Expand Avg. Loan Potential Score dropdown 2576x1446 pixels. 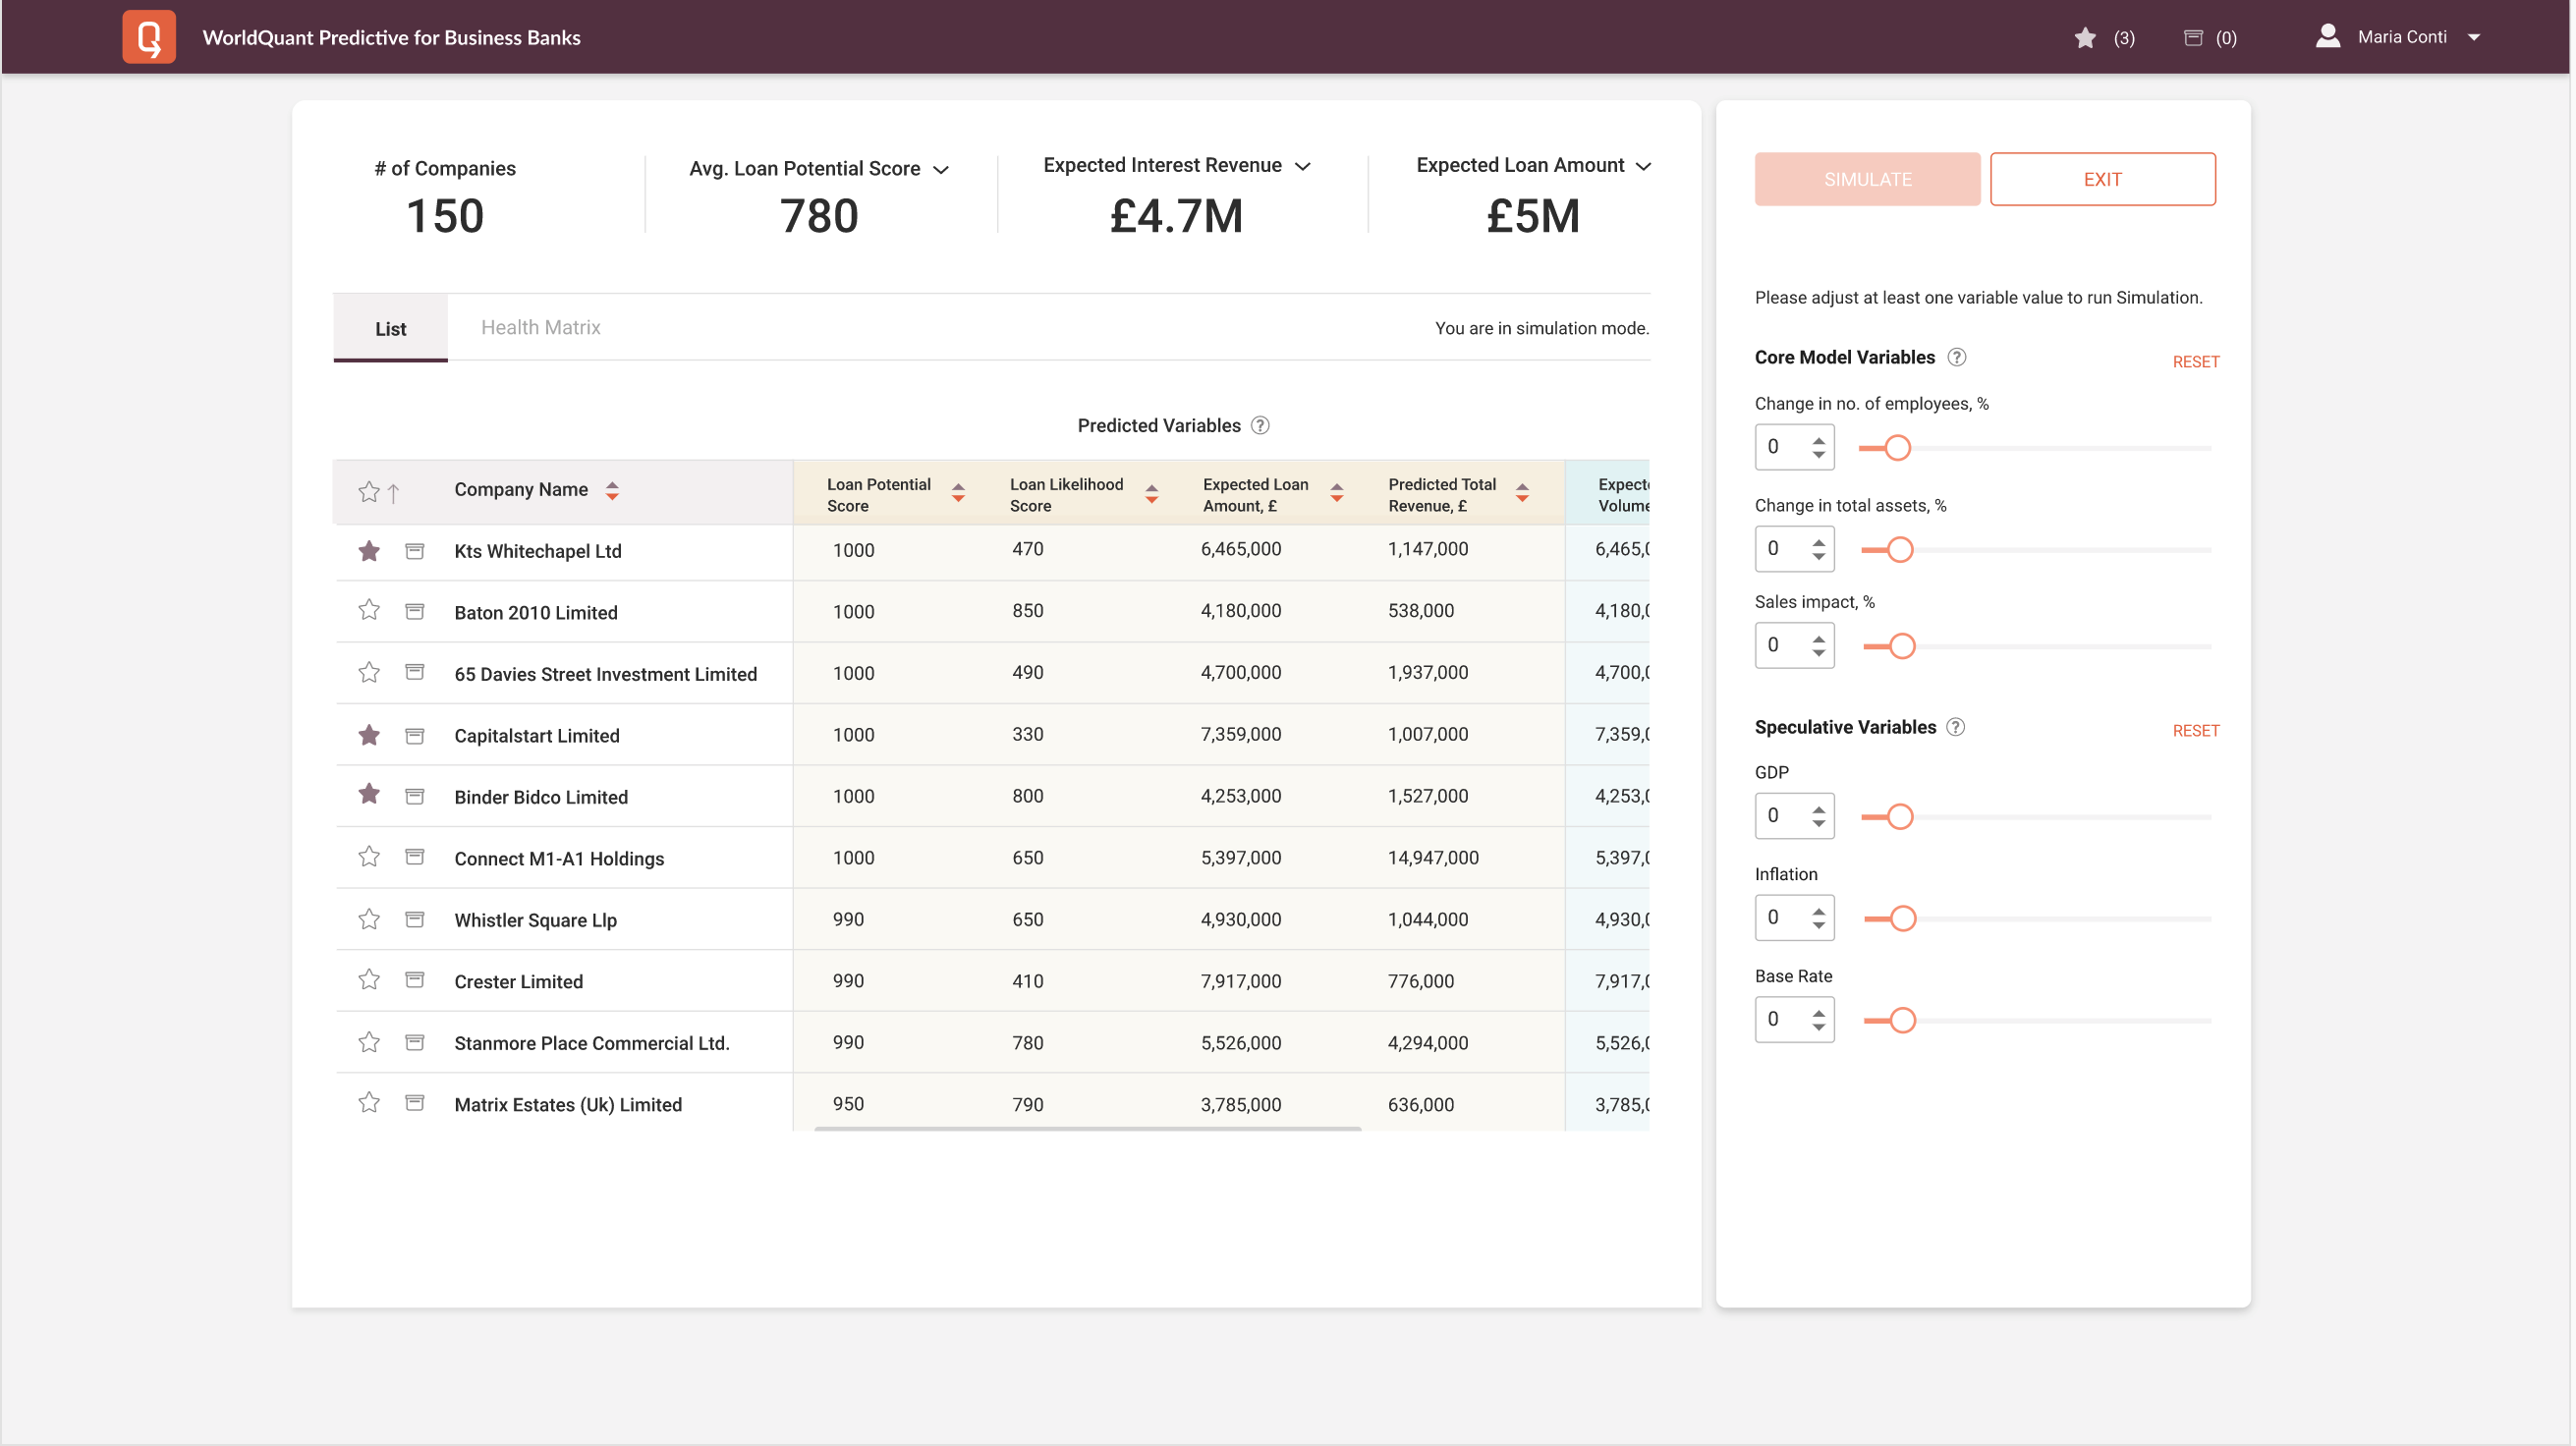pyautogui.click(x=941, y=170)
